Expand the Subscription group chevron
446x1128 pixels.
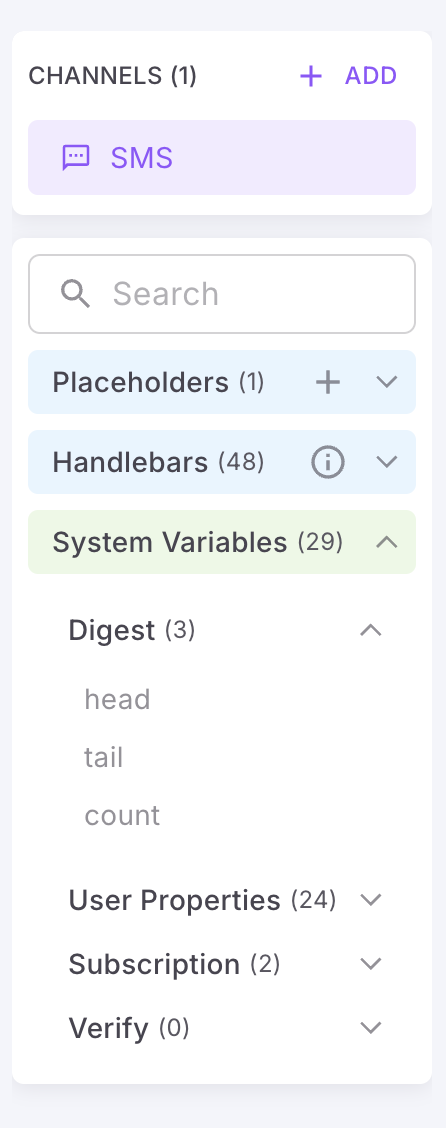click(x=370, y=963)
